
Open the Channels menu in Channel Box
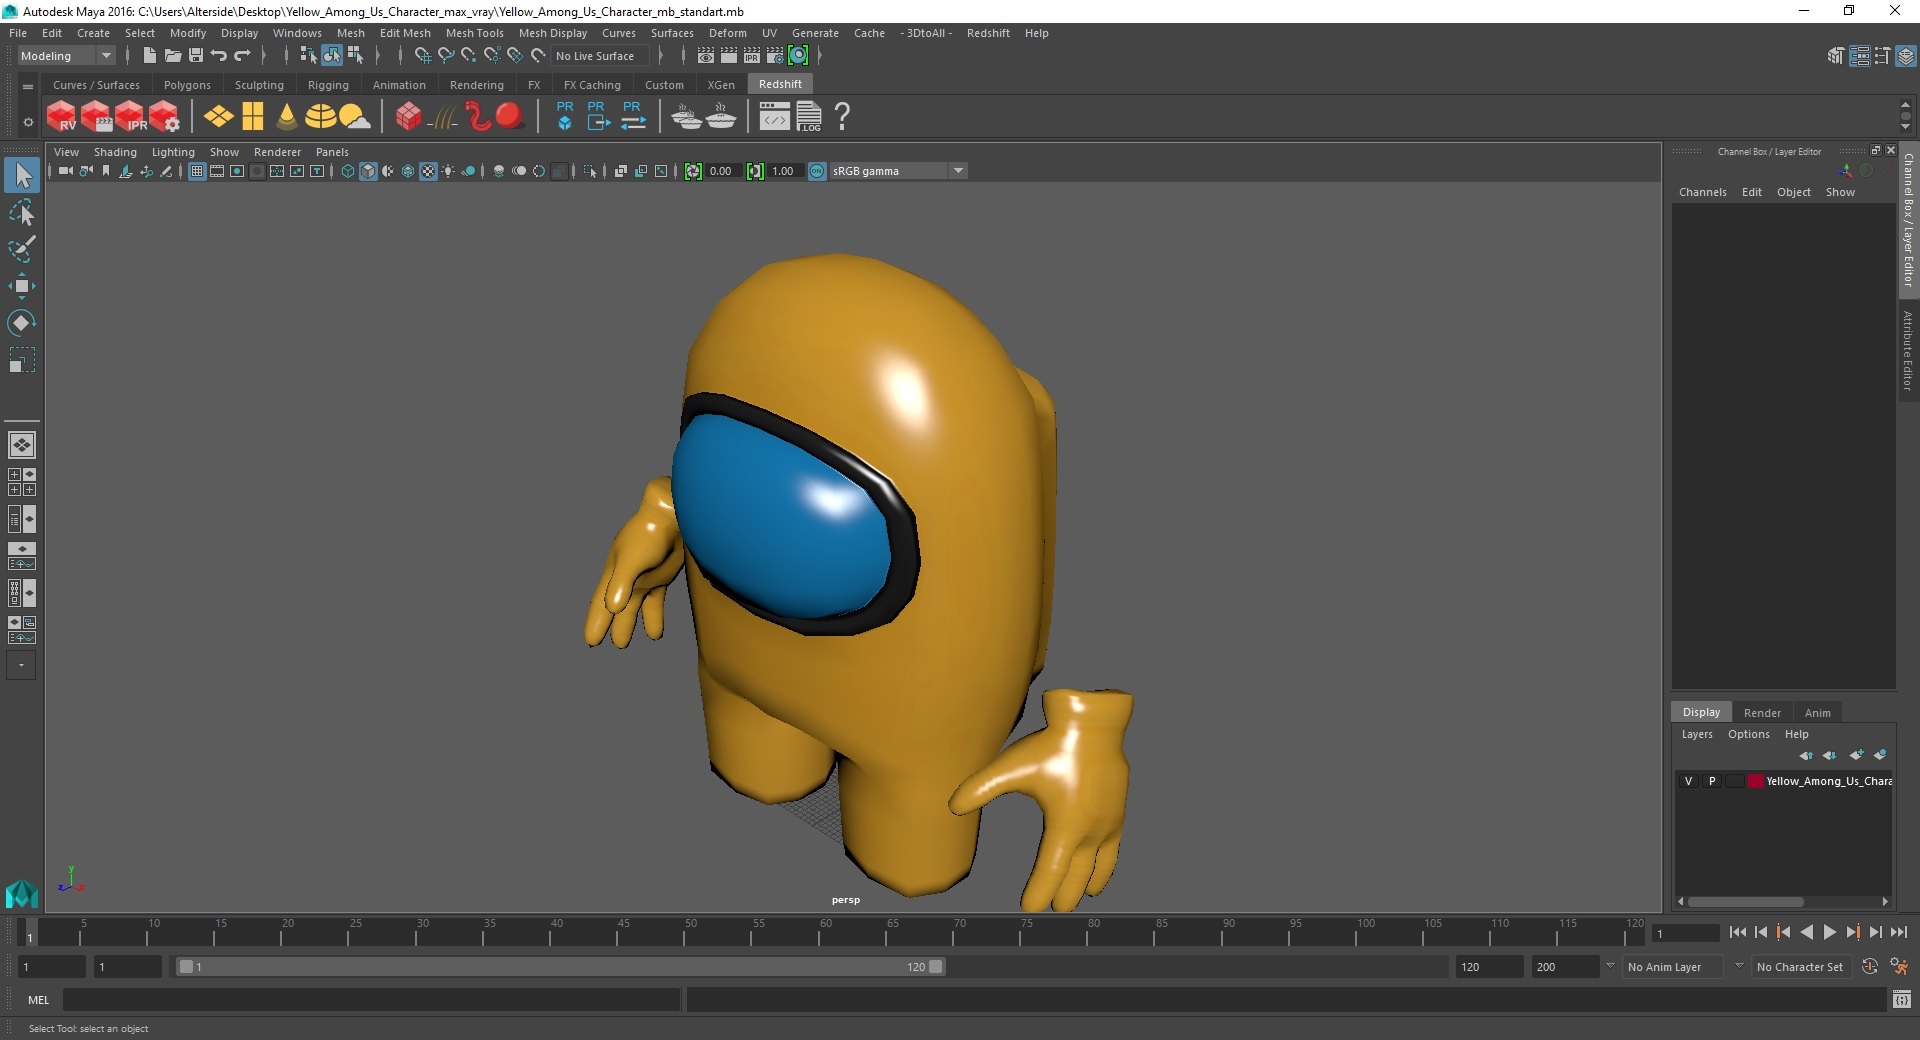coord(1702,192)
